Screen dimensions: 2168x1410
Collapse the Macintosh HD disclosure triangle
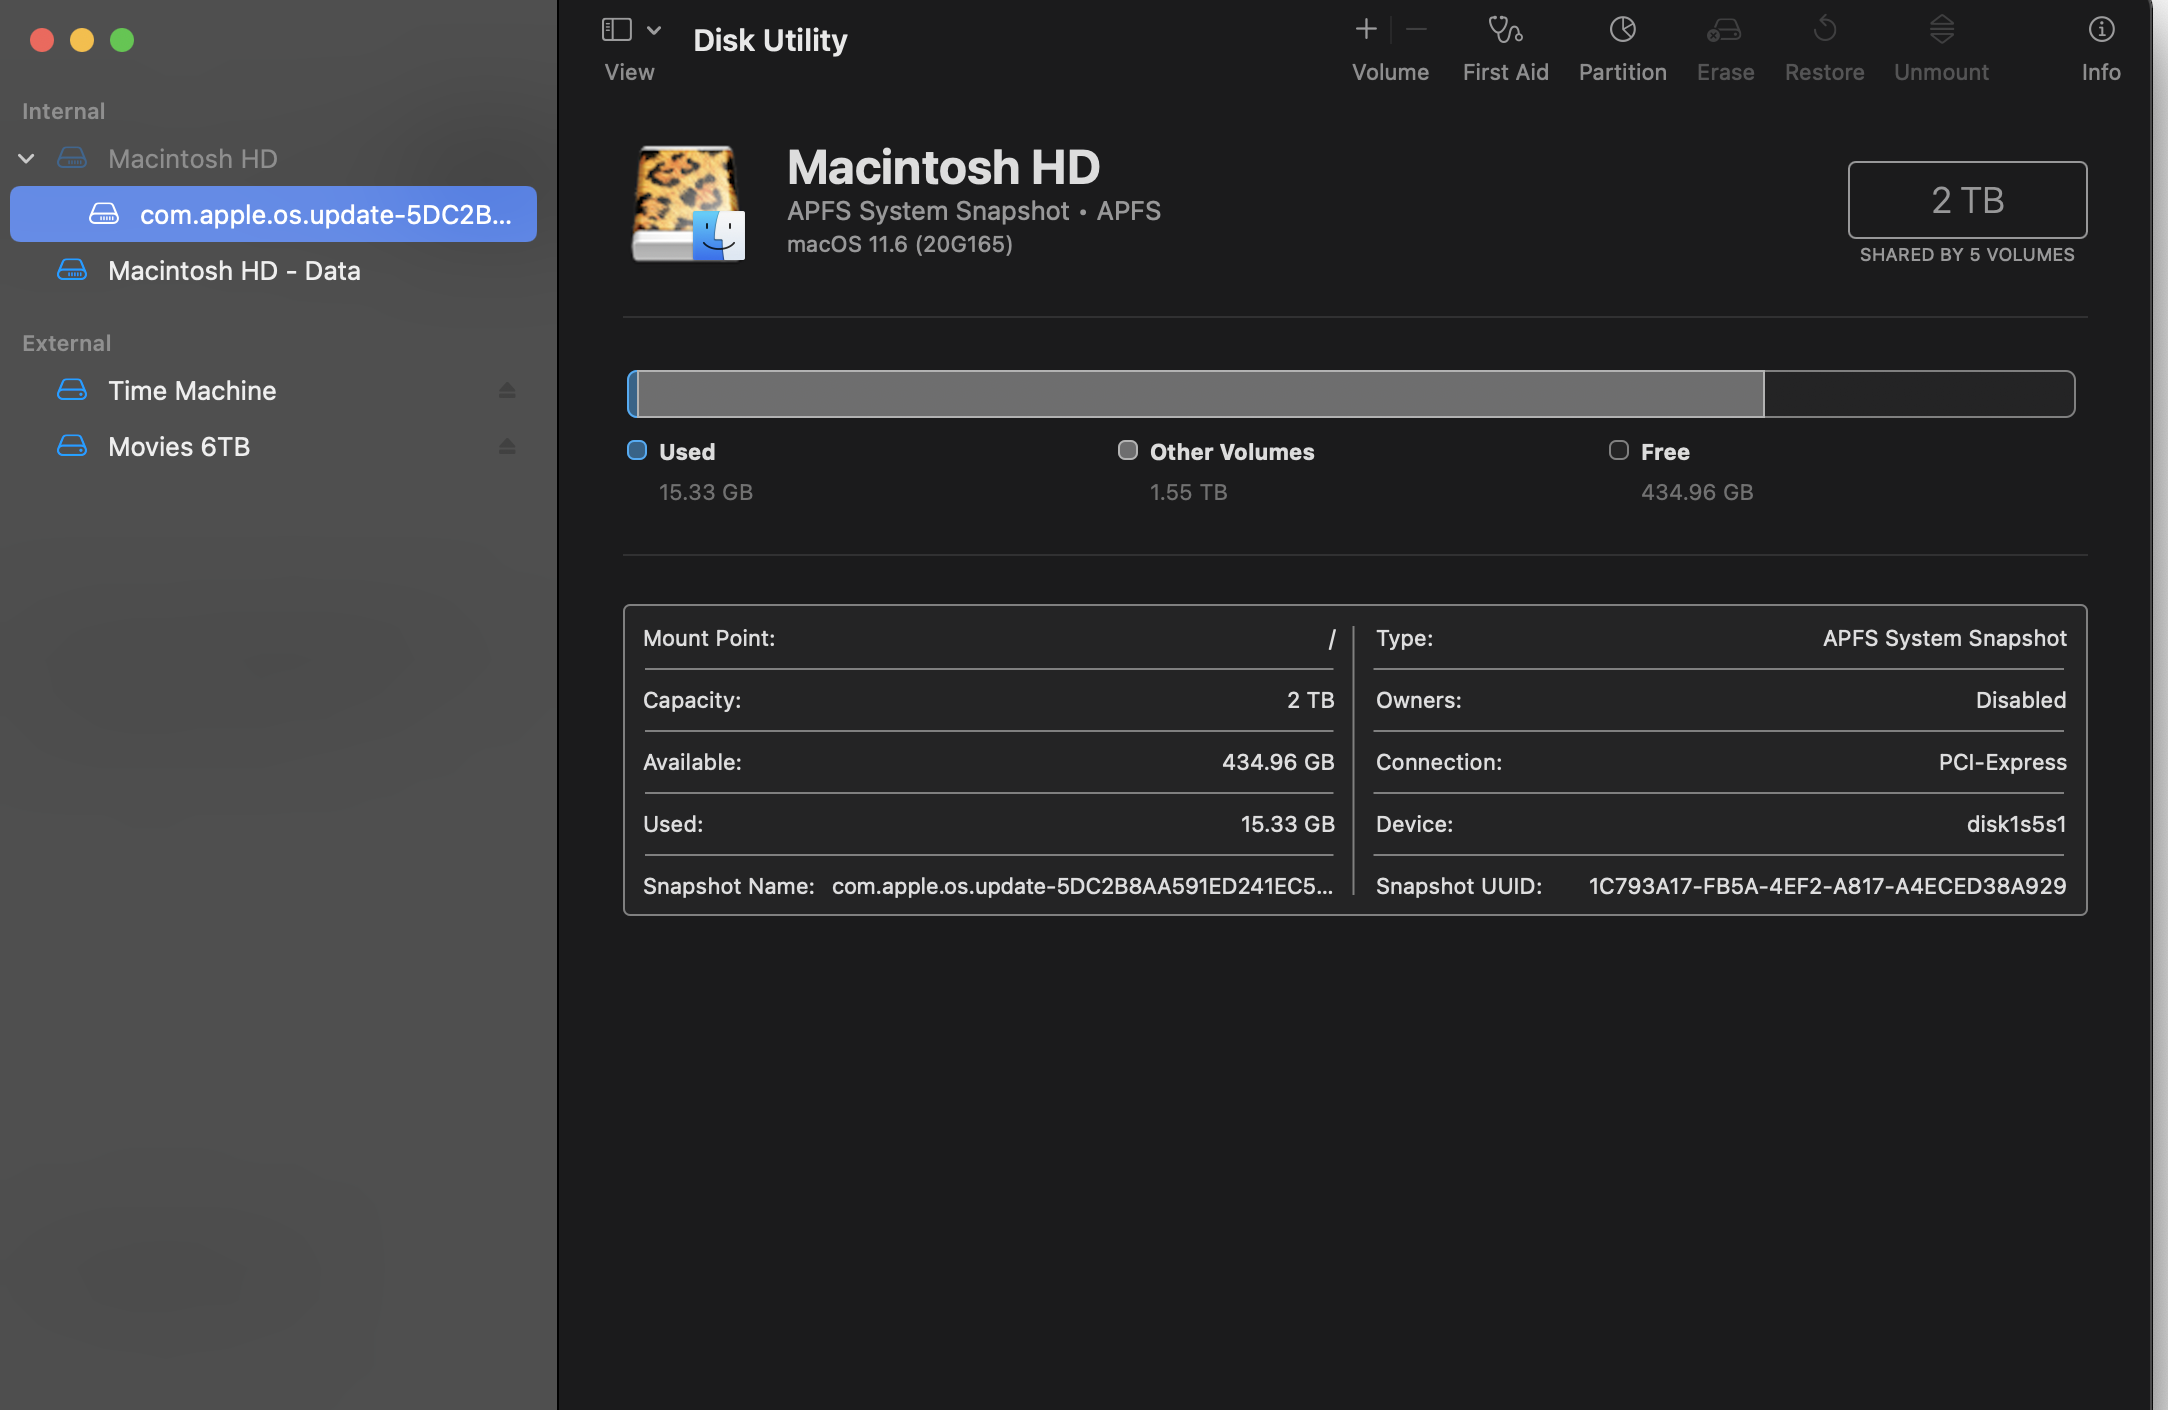coord(27,159)
